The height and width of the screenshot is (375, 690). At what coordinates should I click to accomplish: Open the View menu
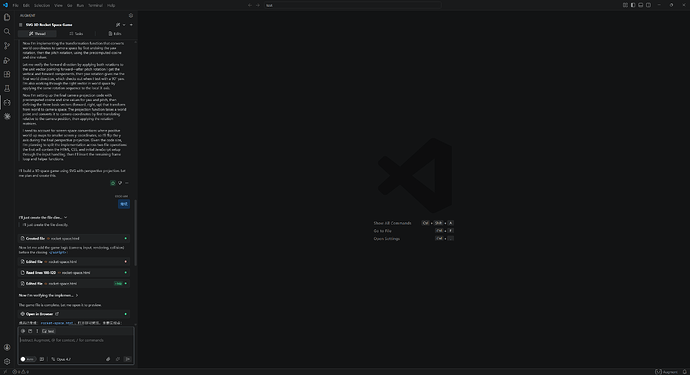58,5
